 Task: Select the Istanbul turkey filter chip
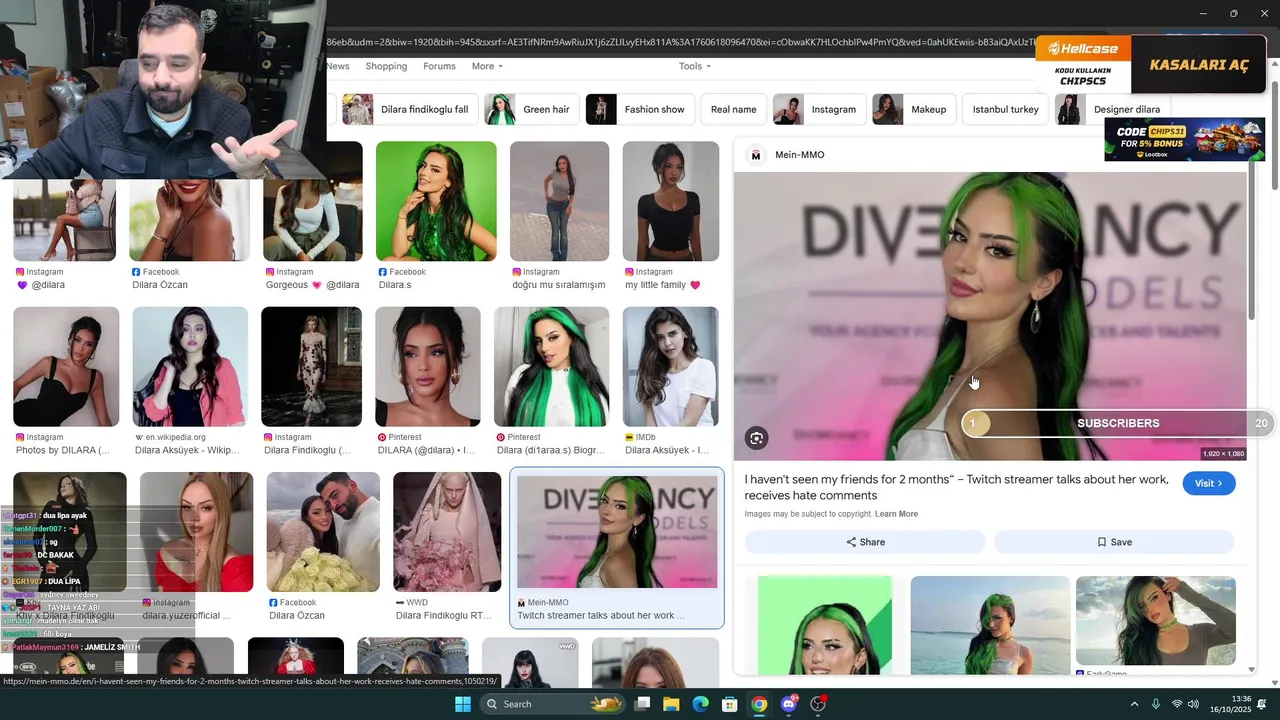pyautogui.click(x=1005, y=109)
